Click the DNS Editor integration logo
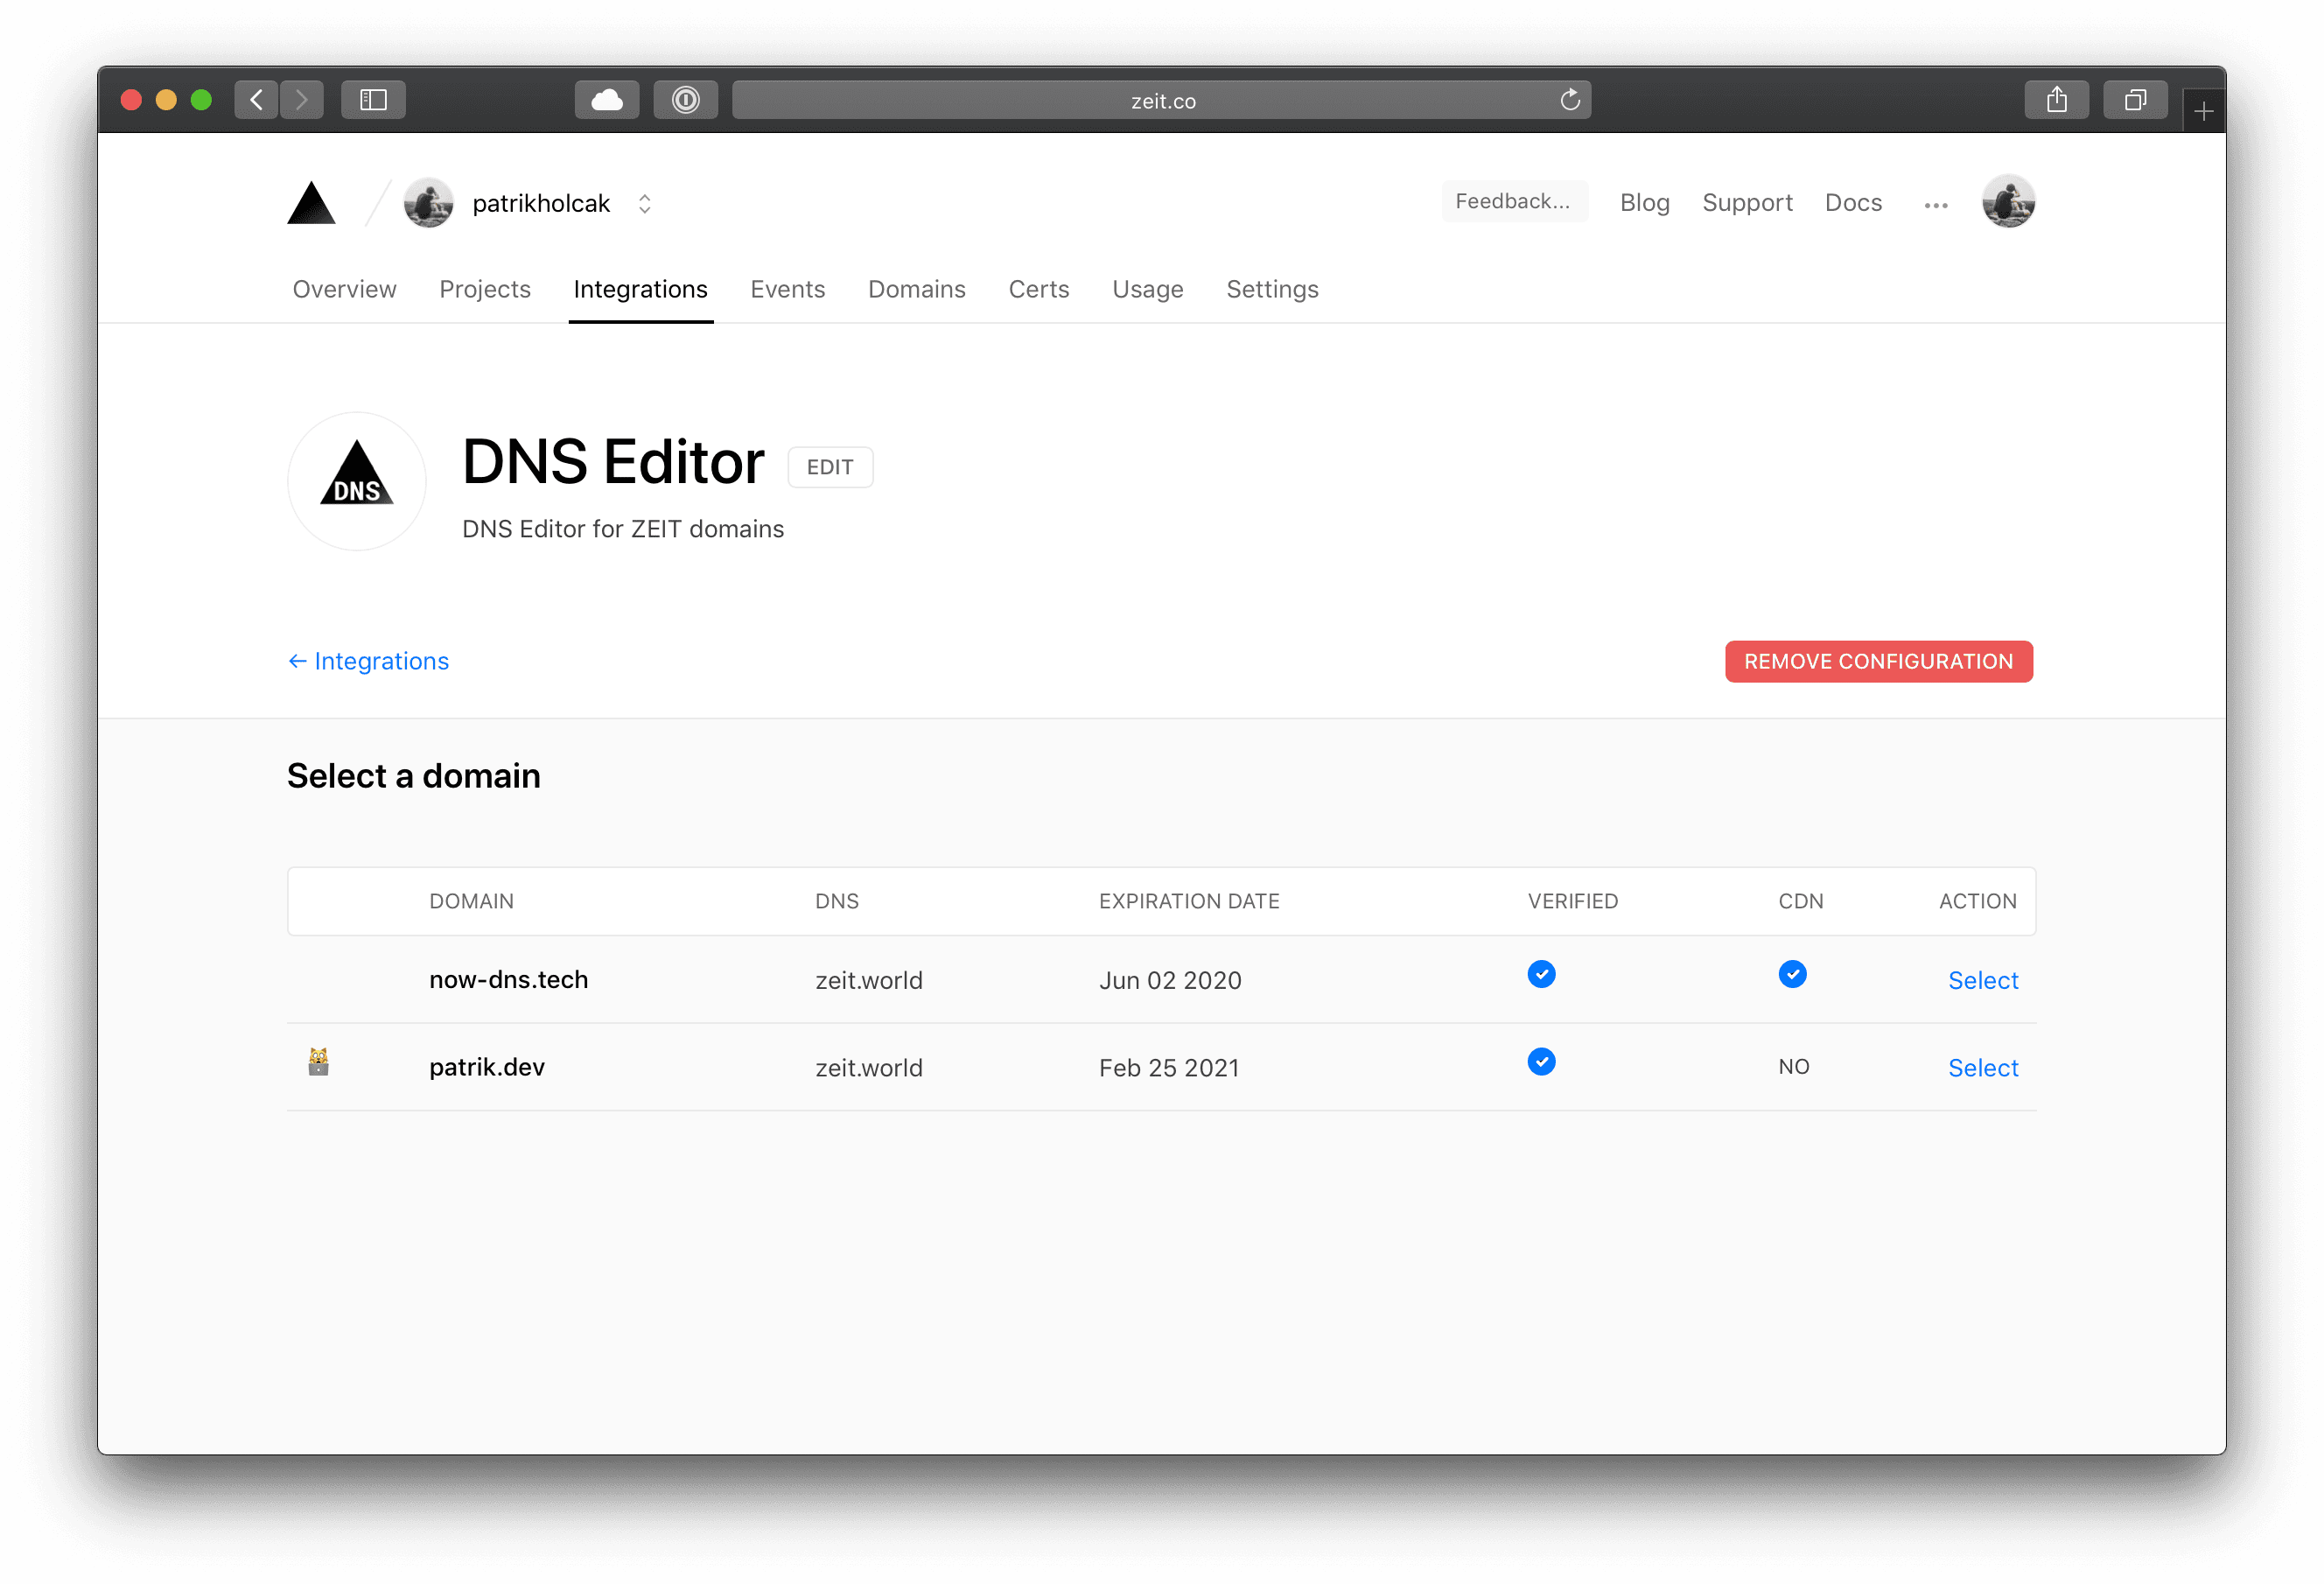This screenshot has width=2324, height=1584. tap(357, 481)
